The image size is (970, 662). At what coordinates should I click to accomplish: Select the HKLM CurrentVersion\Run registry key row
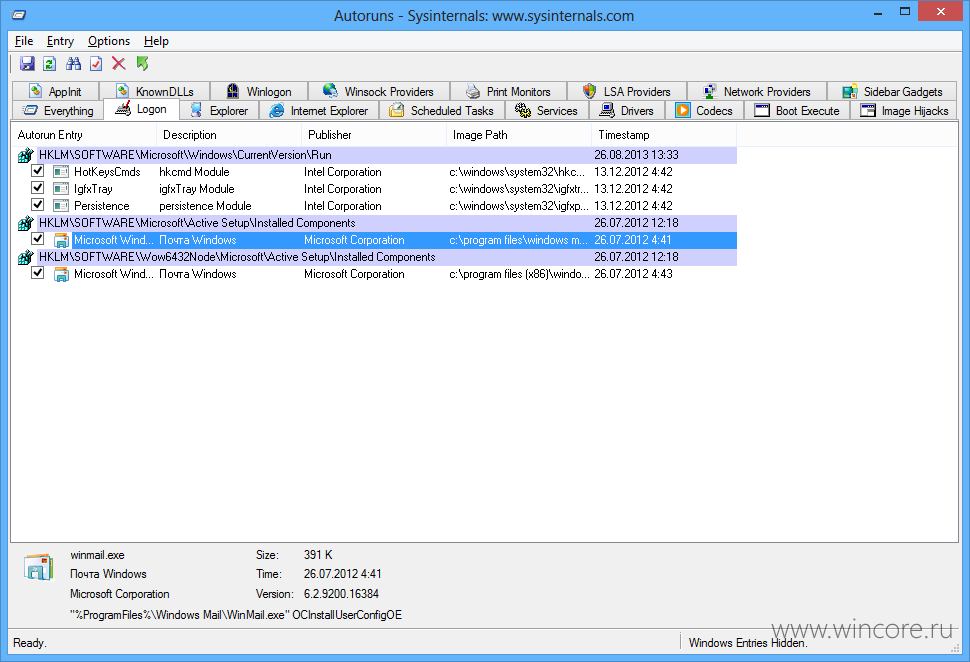click(387, 155)
